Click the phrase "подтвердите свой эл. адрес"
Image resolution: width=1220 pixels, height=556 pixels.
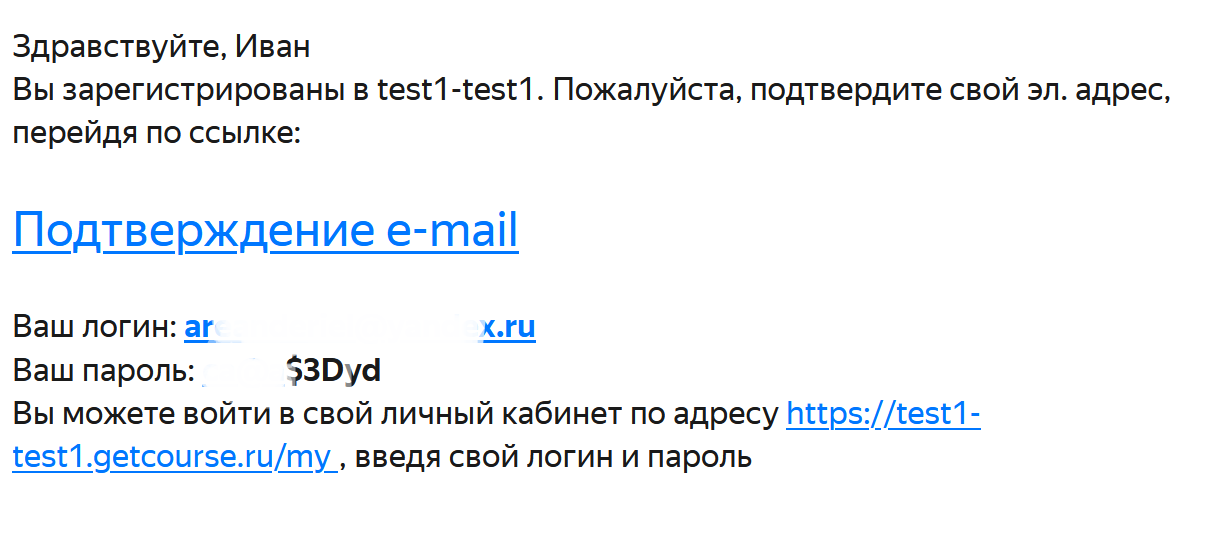tap(960, 90)
